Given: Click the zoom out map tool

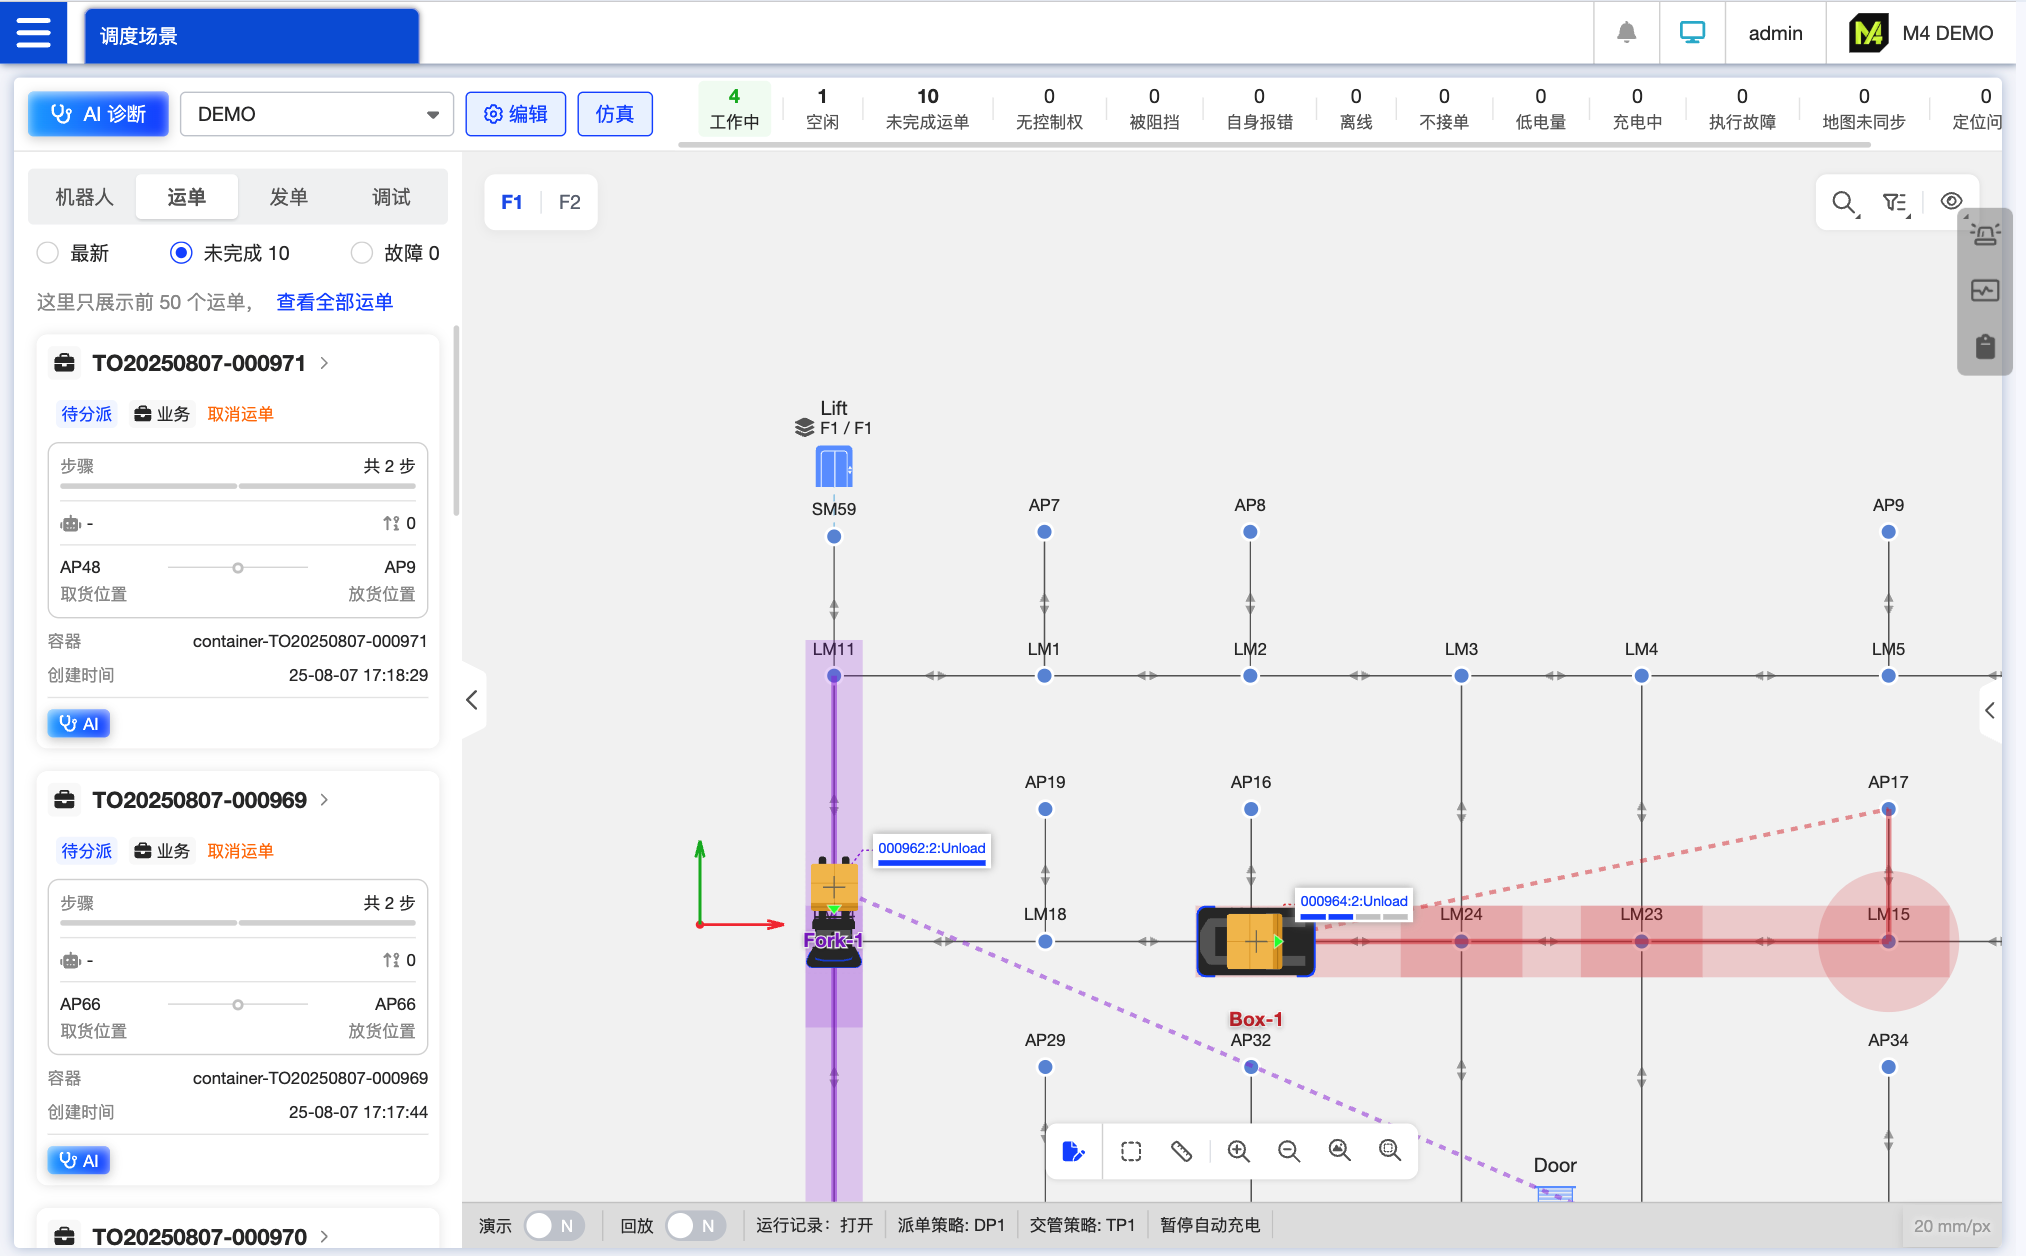Looking at the screenshot, I should coord(1288,1151).
